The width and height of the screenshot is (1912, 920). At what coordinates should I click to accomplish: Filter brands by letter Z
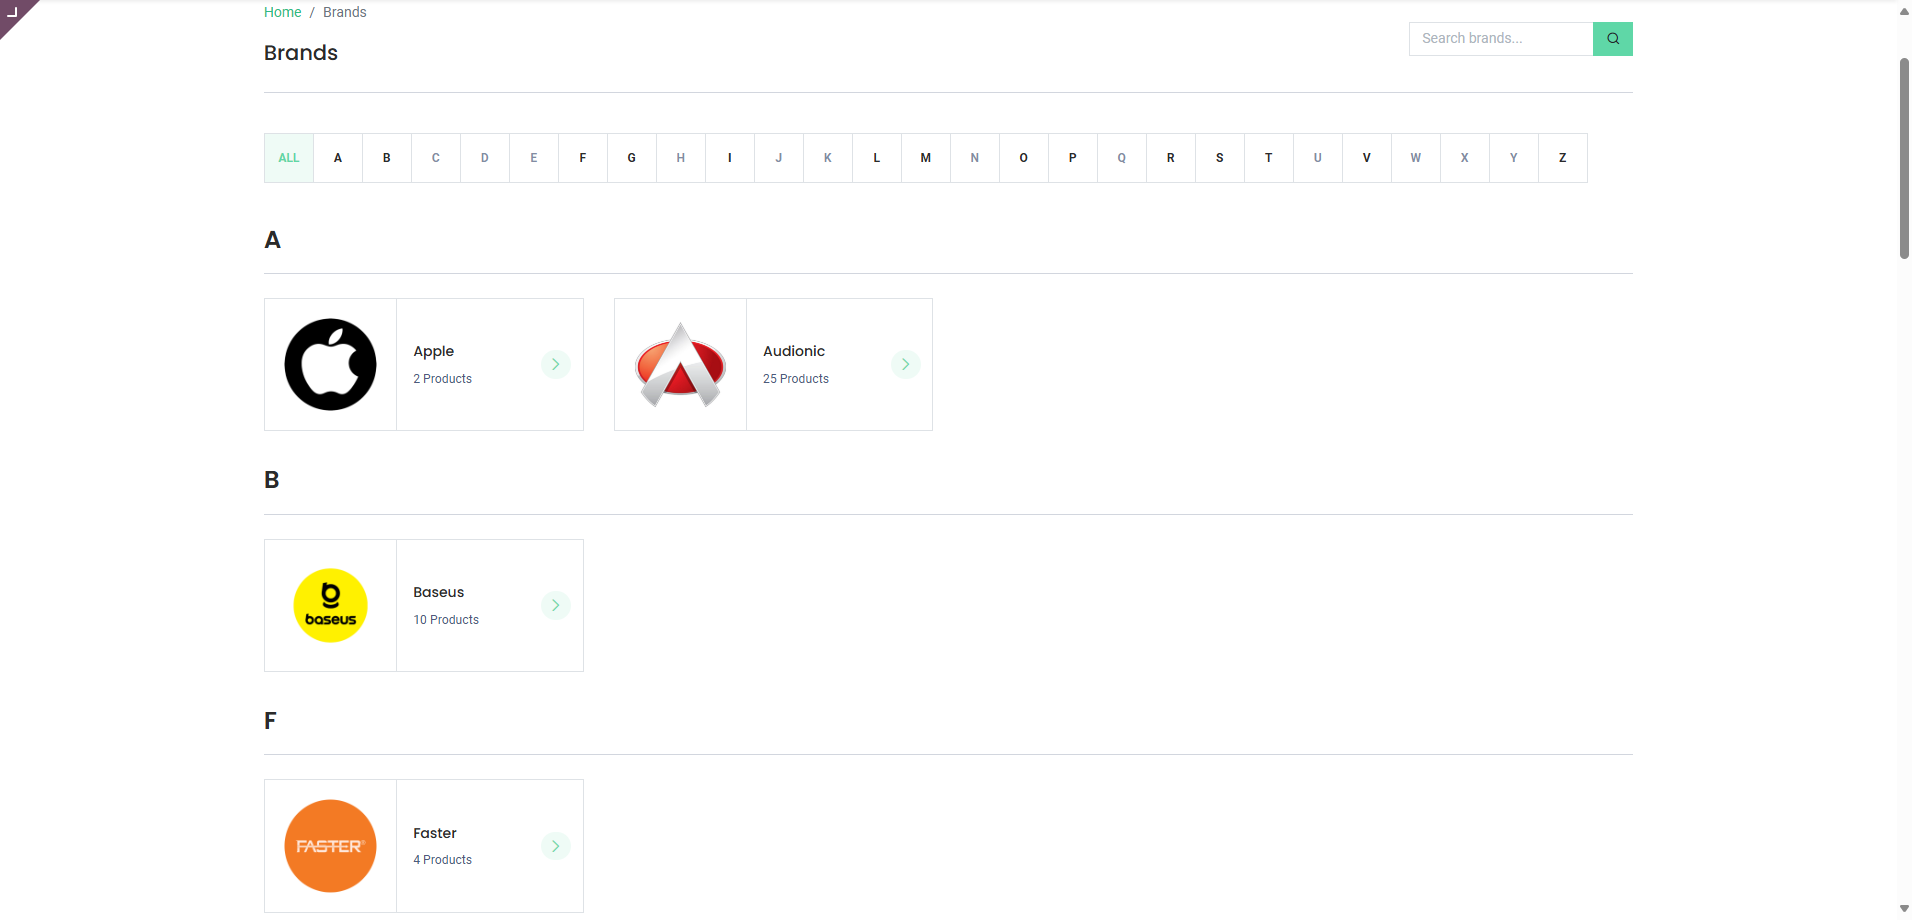[x=1563, y=158]
